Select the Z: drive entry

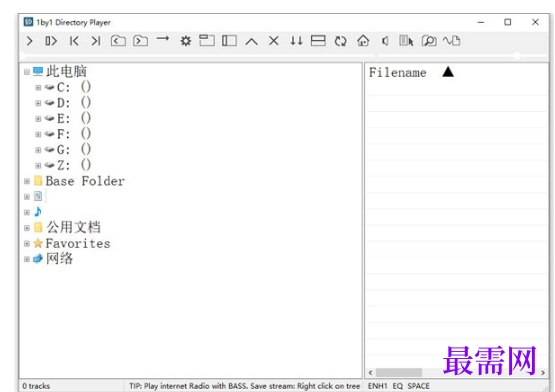tap(74, 165)
